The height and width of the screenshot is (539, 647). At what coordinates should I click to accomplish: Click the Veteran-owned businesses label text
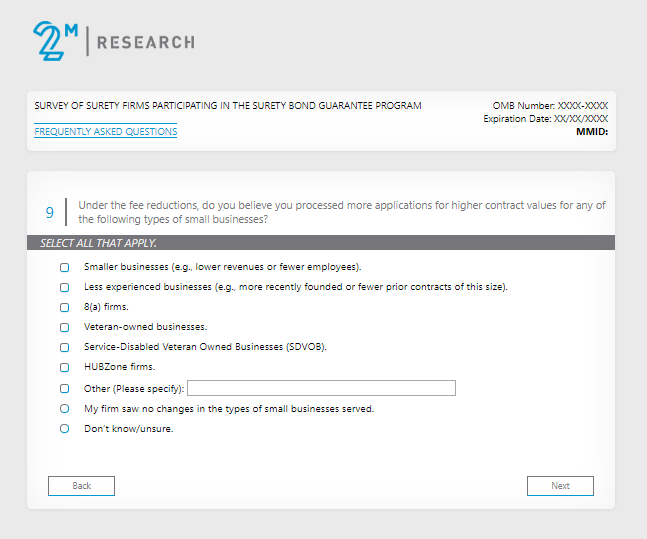[145, 327]
